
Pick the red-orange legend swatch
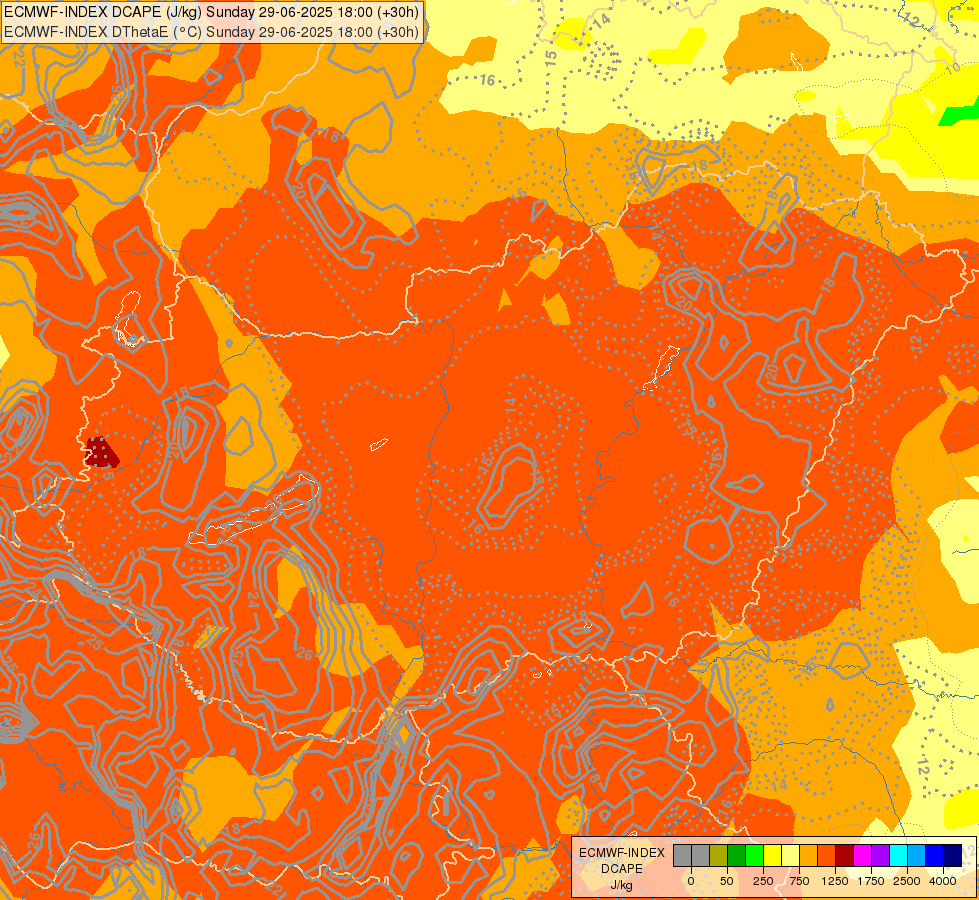pos(827,855)
